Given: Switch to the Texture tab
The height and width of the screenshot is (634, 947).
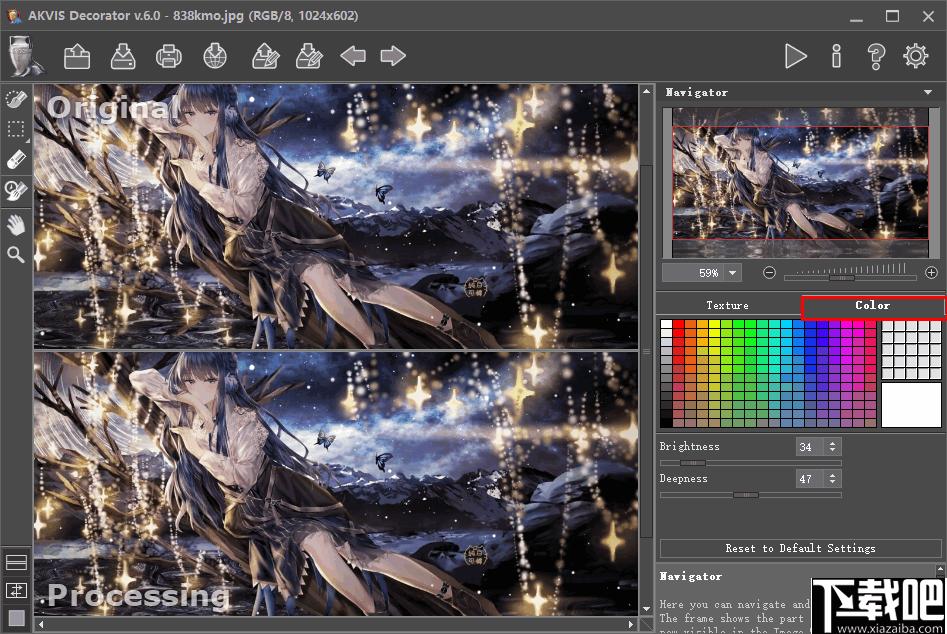Looking at the screenshot, I should pos(727,306).
